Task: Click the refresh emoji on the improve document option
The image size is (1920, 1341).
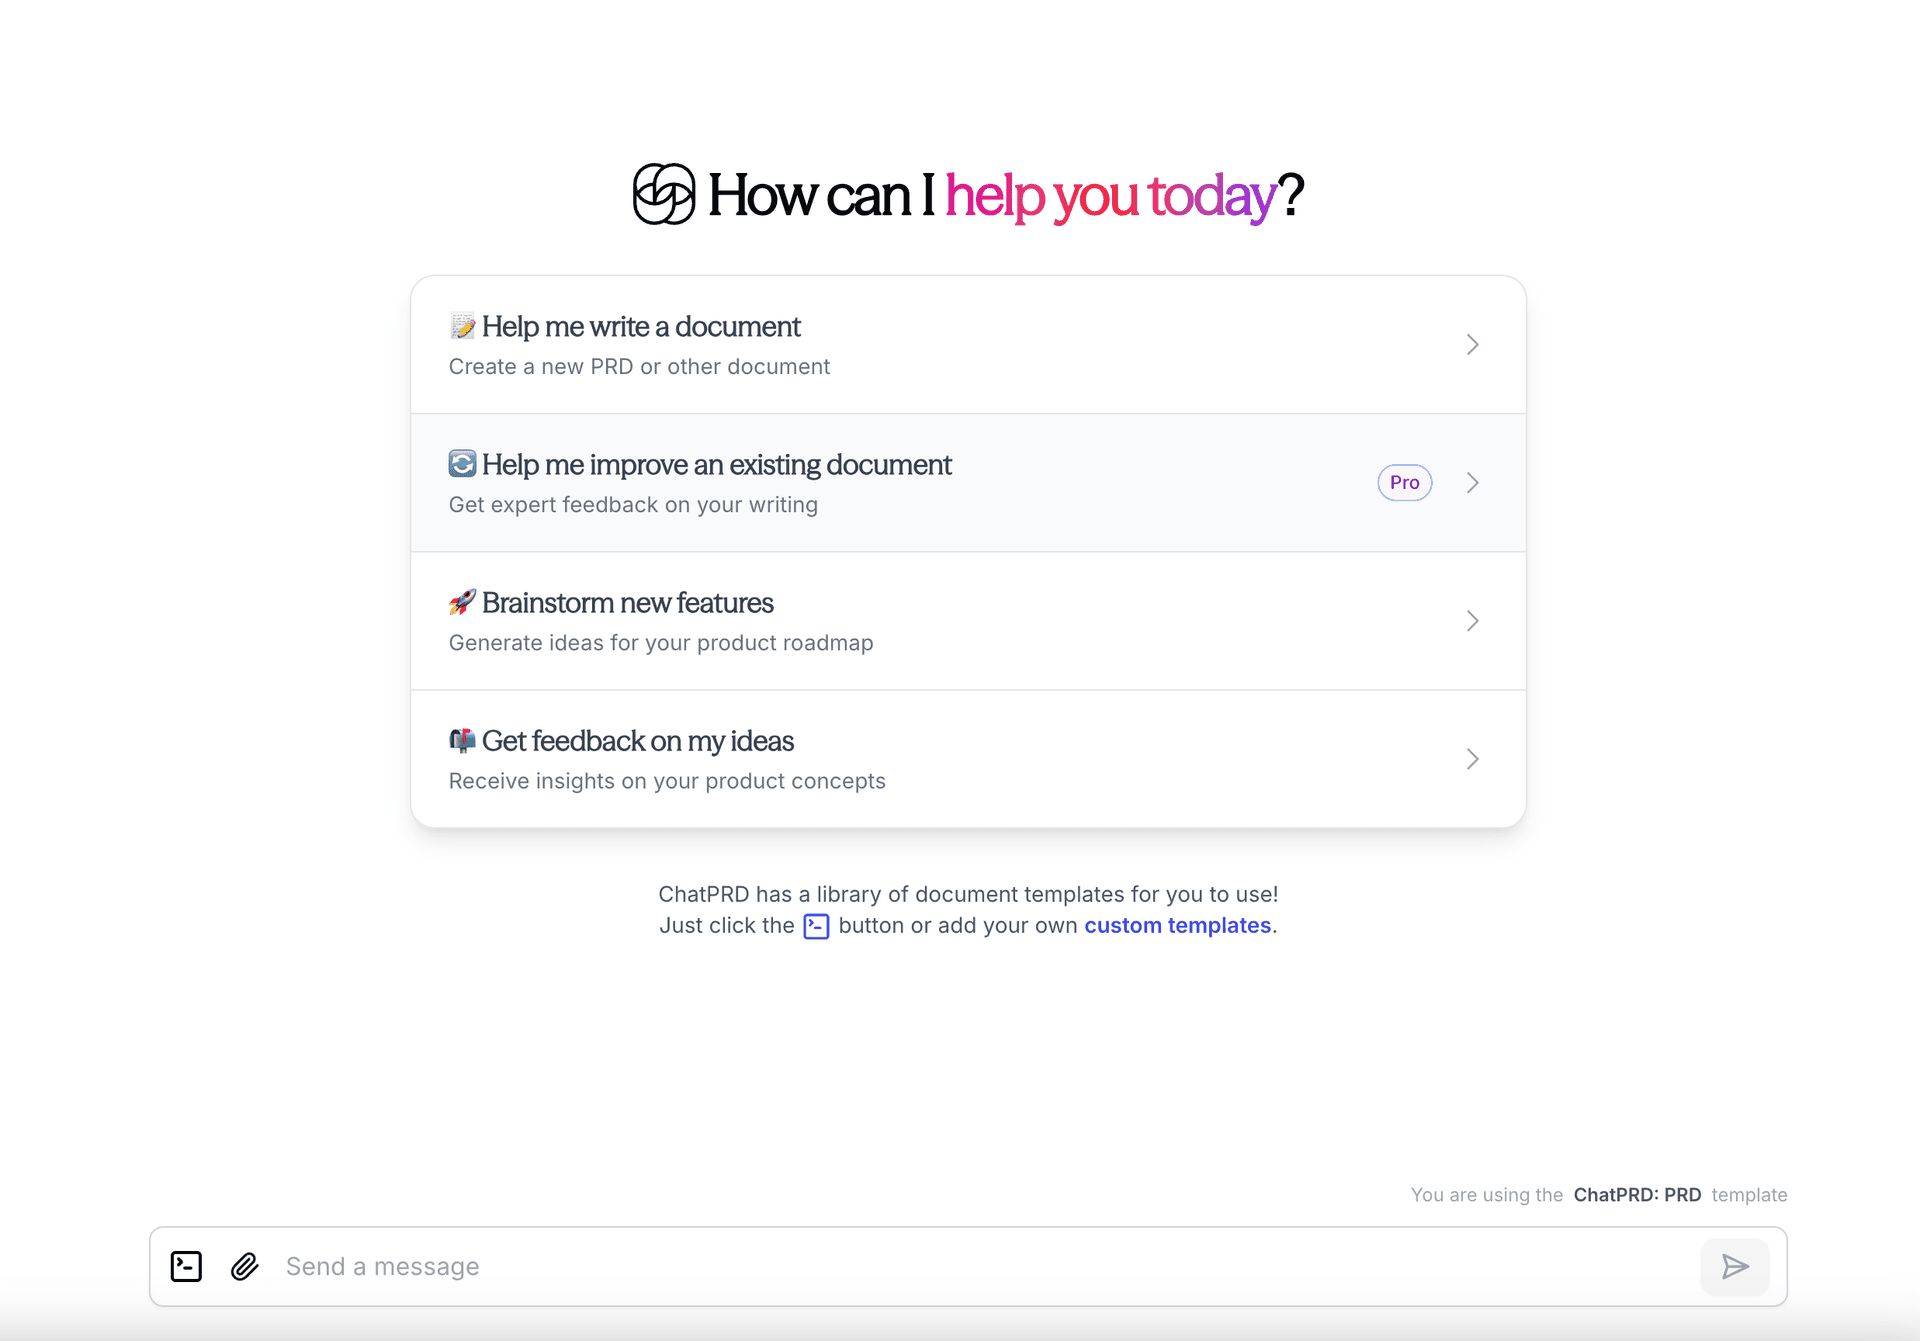Action: [x=462, y=464]
